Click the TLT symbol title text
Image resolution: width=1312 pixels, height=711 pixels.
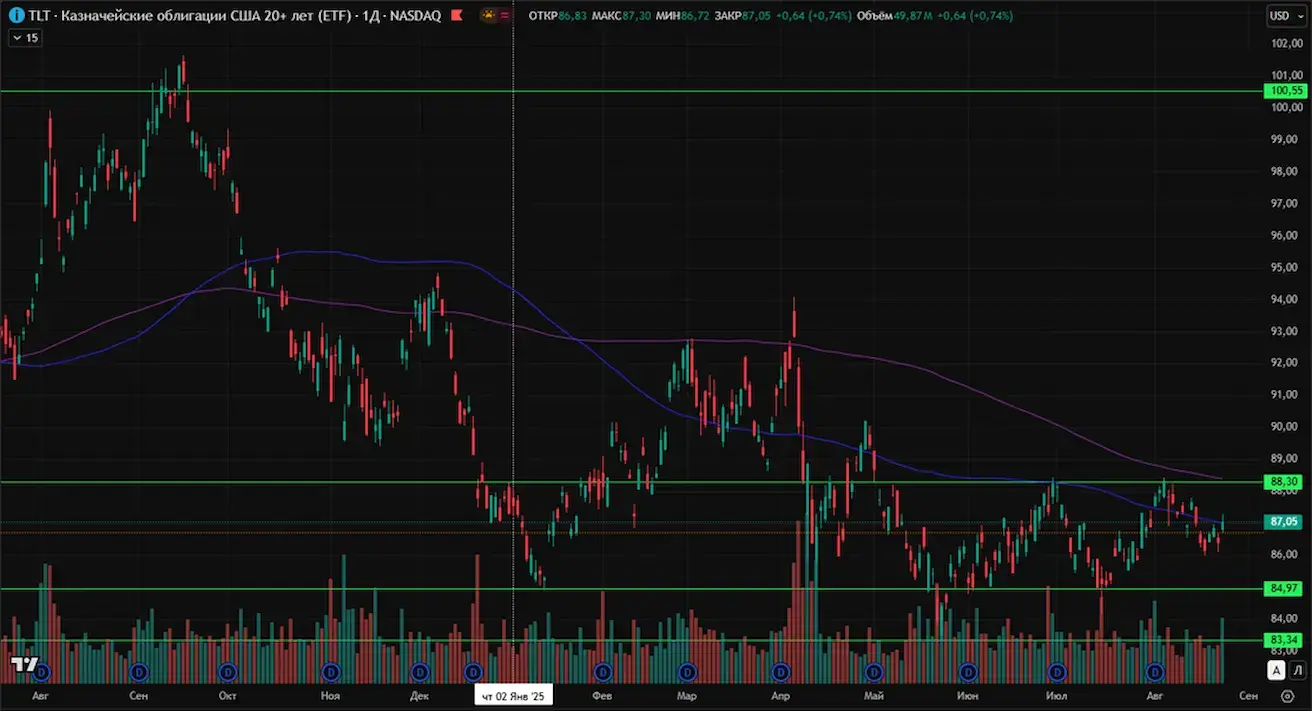tap(235, 16)
